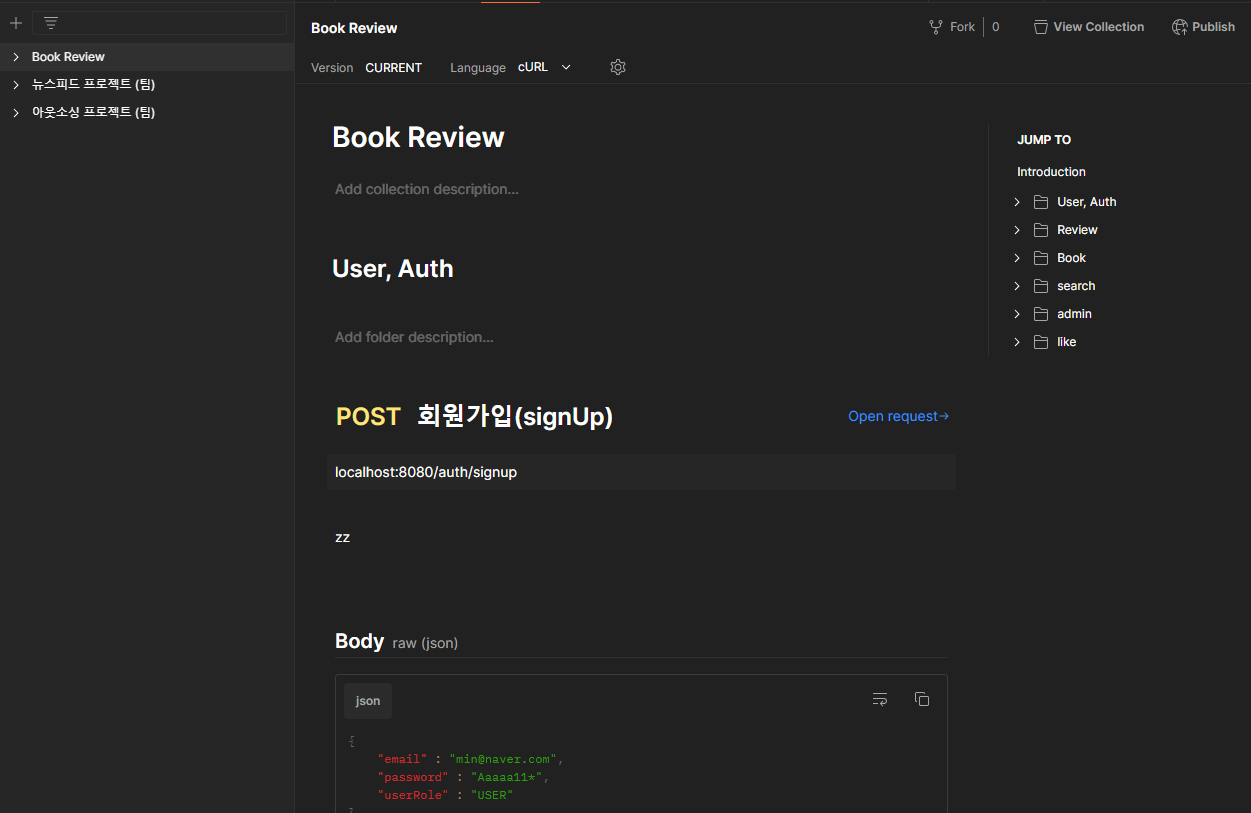The image size is (1251, 813).
Task: Click the Open request link
Action: [898, 416]
